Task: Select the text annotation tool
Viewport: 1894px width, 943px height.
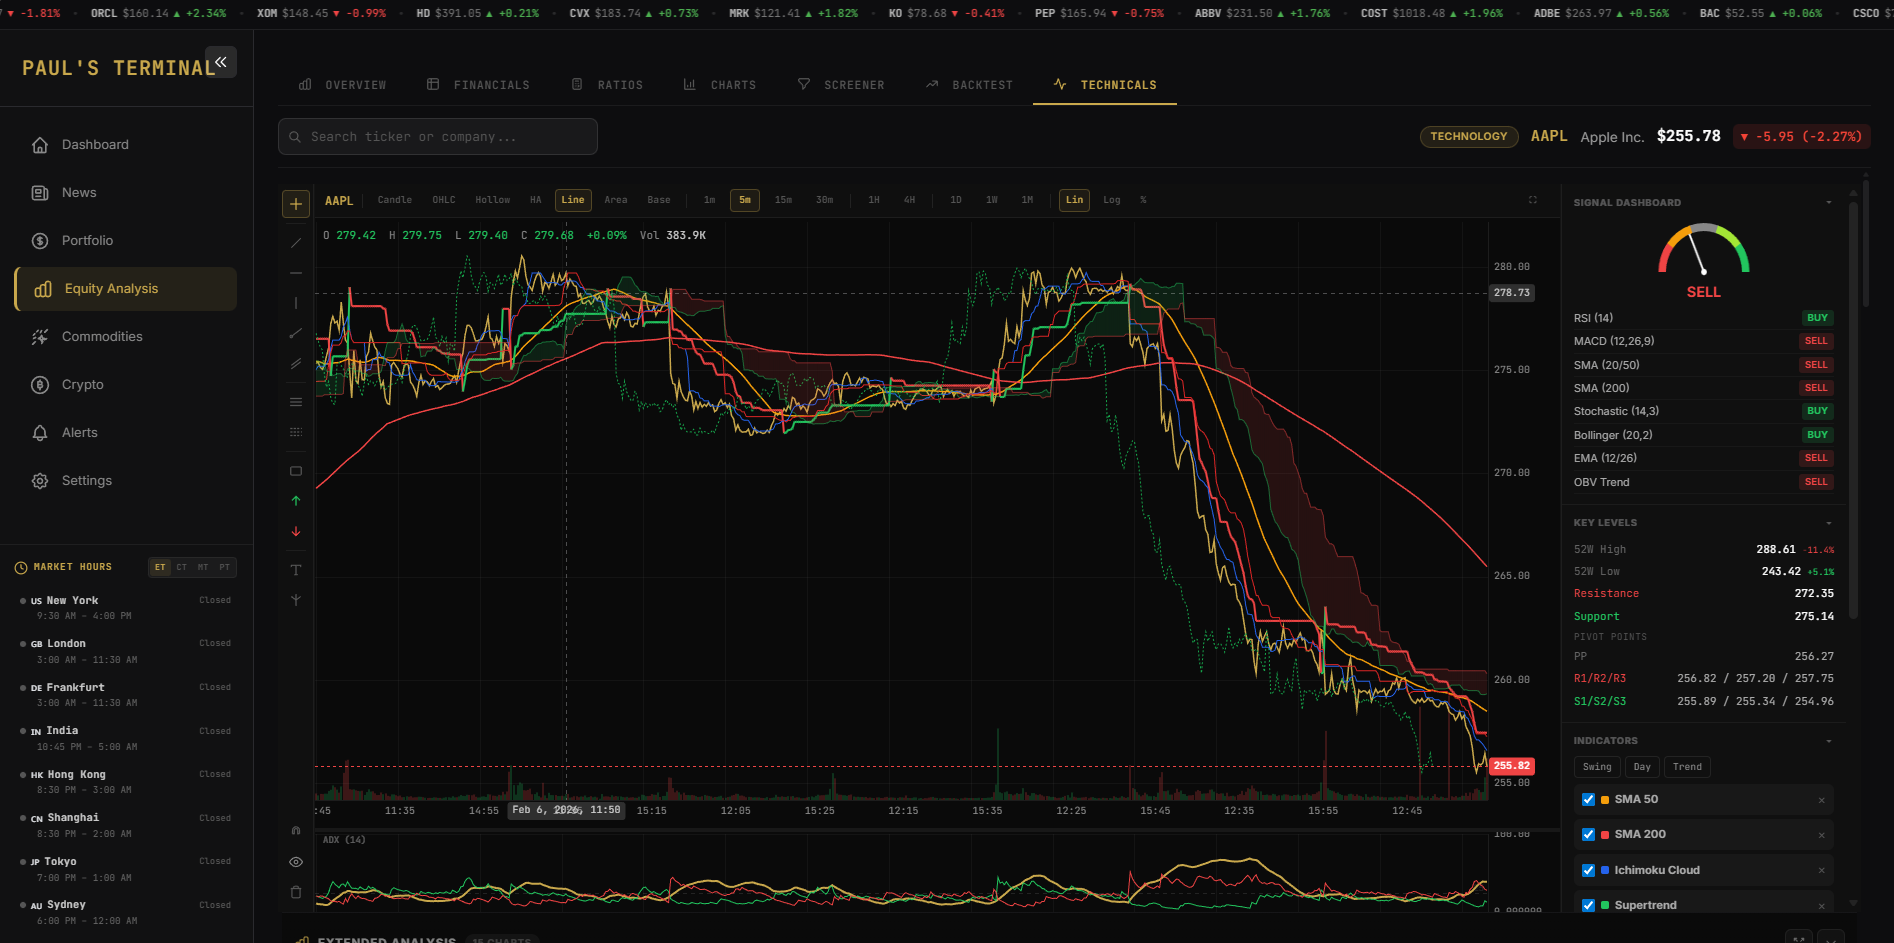Action: pos(296,570)
